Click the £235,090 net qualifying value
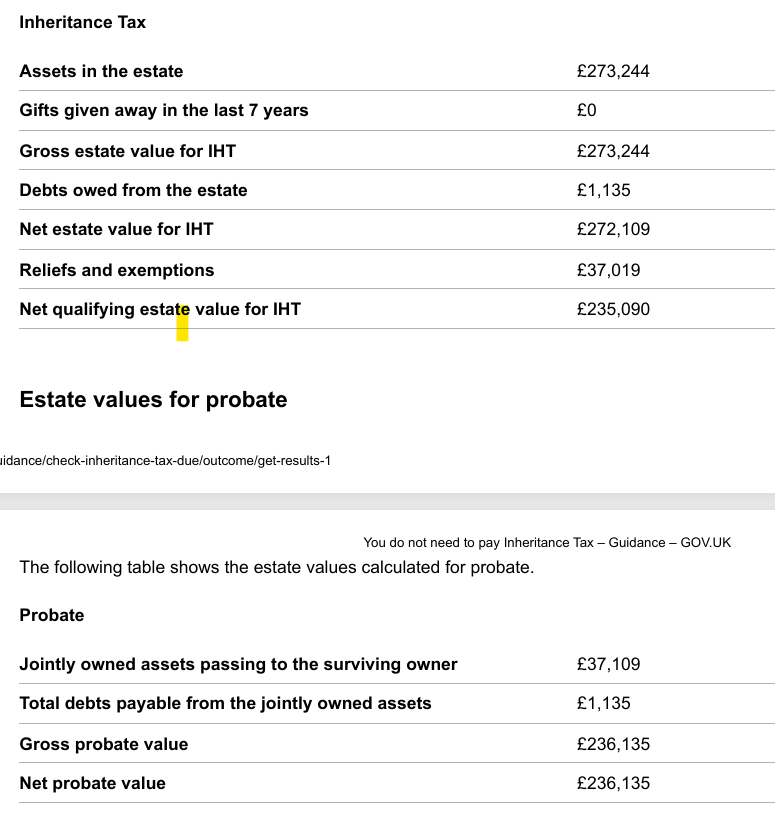The width and height of the screenshot is (775, 818). [613, 309]
